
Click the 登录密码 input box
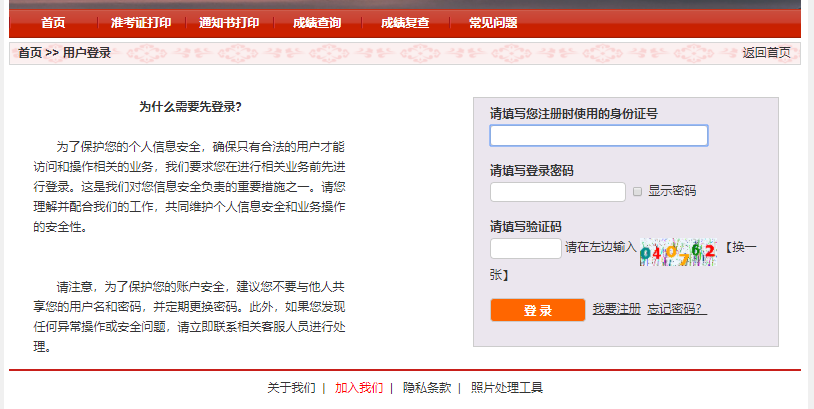click(x=557, y=192)
